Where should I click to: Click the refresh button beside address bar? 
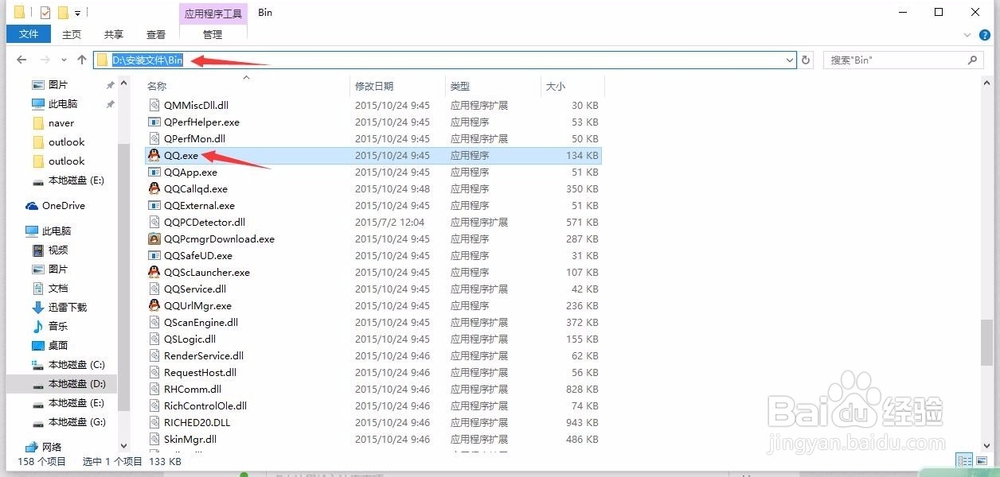[806, 60]
